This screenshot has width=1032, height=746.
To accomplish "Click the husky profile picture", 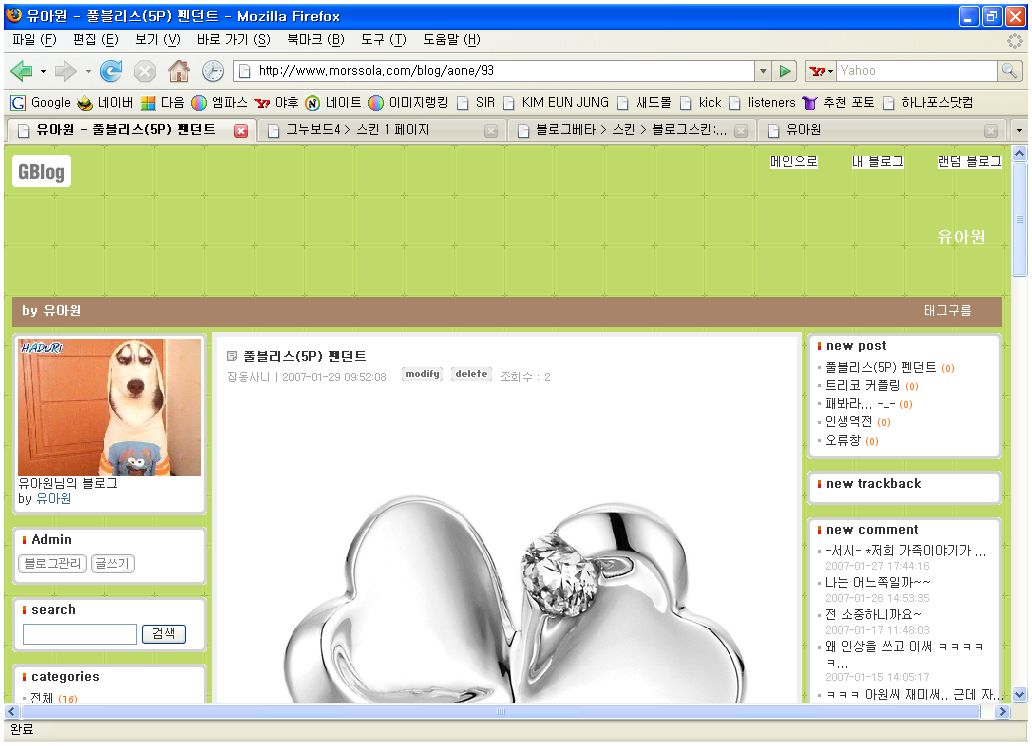I will tap(109, 408).
